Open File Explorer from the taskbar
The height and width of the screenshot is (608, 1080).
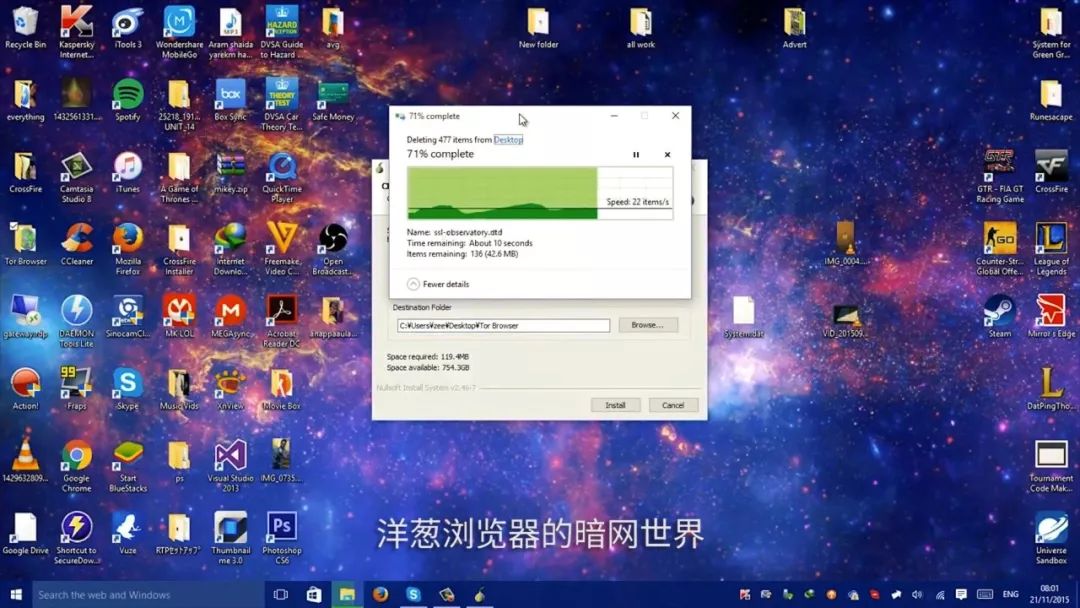(347, 594)
